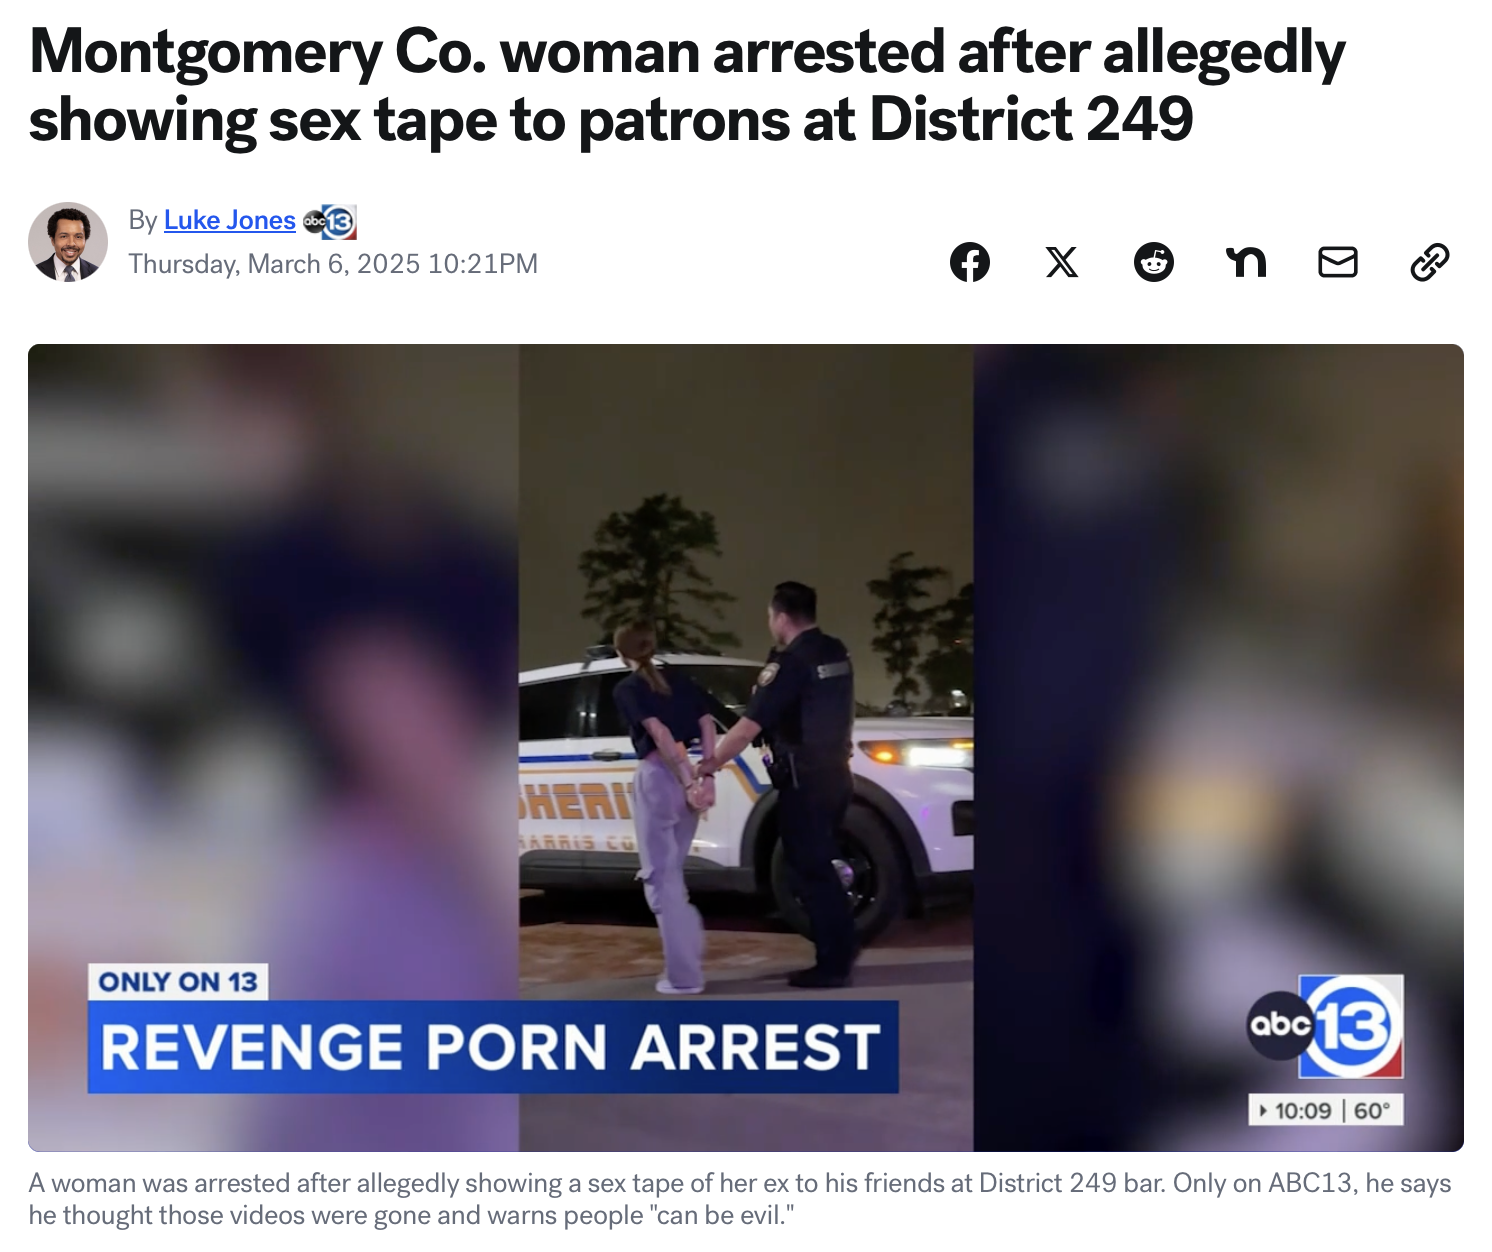Click the ONLY ON 13 label
The width and height of the screenshot is (1492, 1252).
pyautogui.click(x=178, y=982)
